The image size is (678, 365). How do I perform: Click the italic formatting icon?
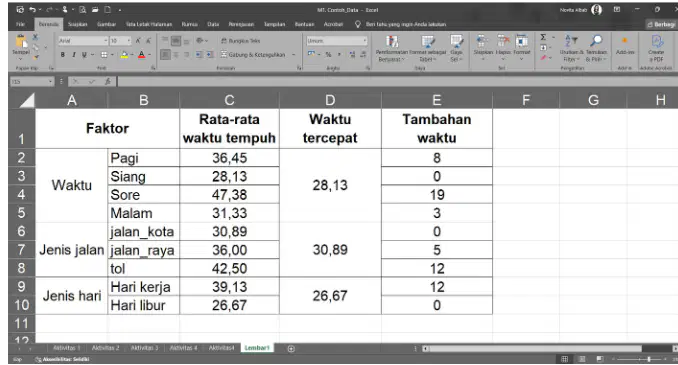point(74,54)
